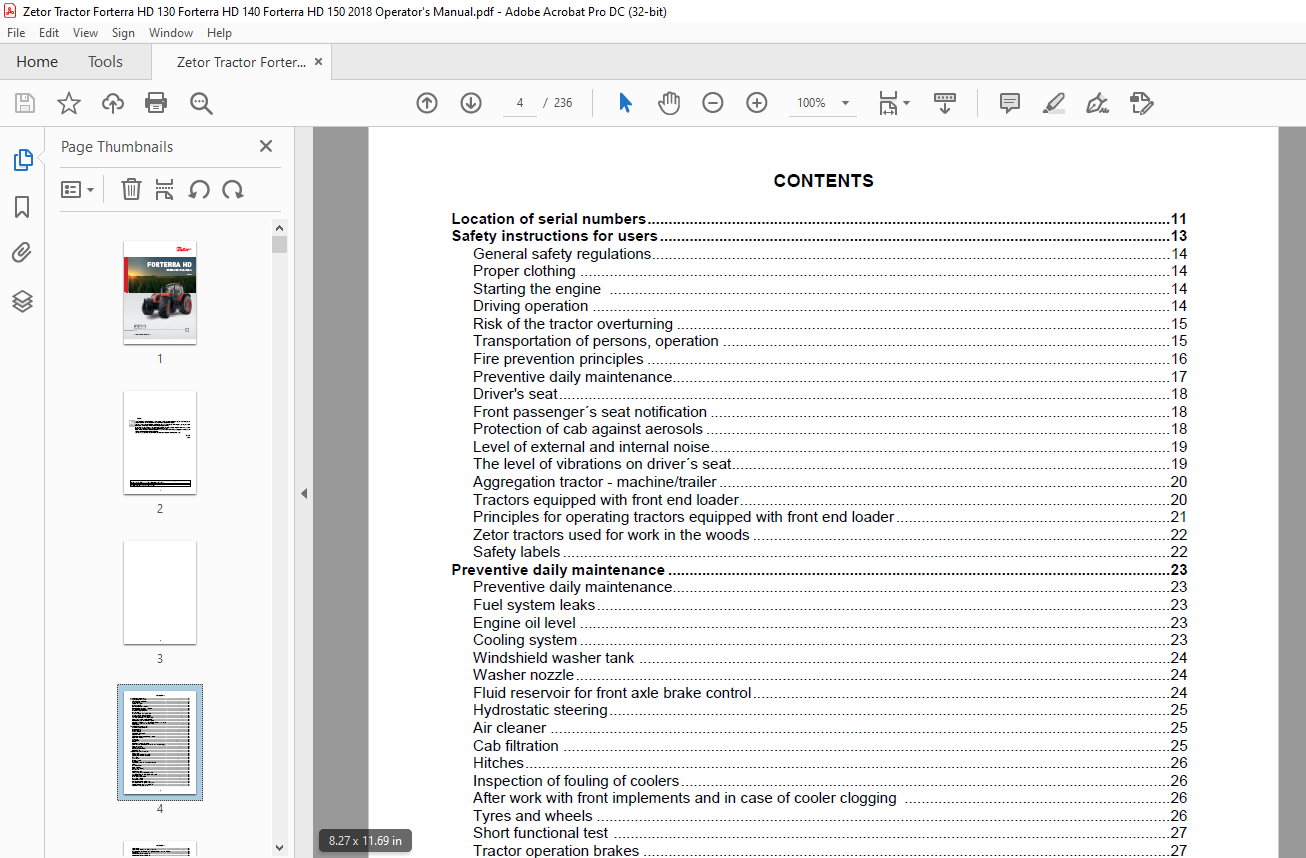Open the Help menu
Viewport: 1306px width, 858px height.
tap(219, 33)
